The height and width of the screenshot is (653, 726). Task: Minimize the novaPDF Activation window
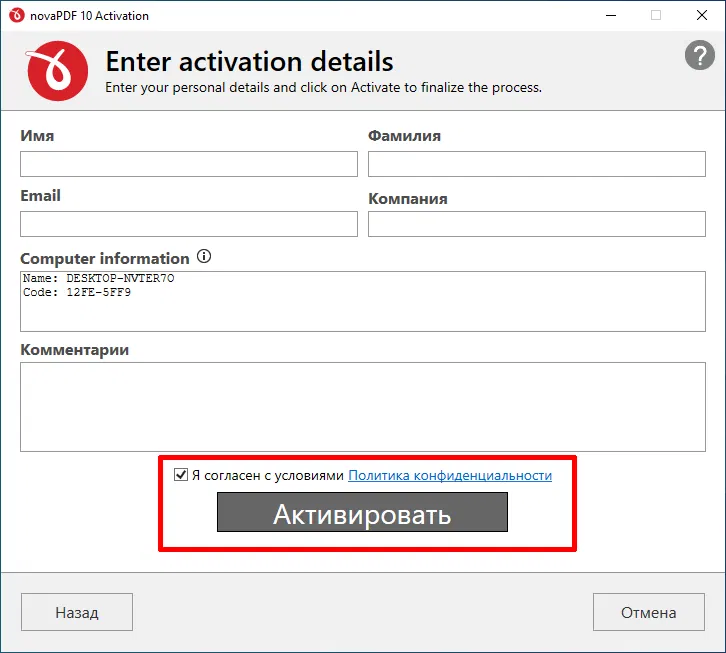[611, 15]
